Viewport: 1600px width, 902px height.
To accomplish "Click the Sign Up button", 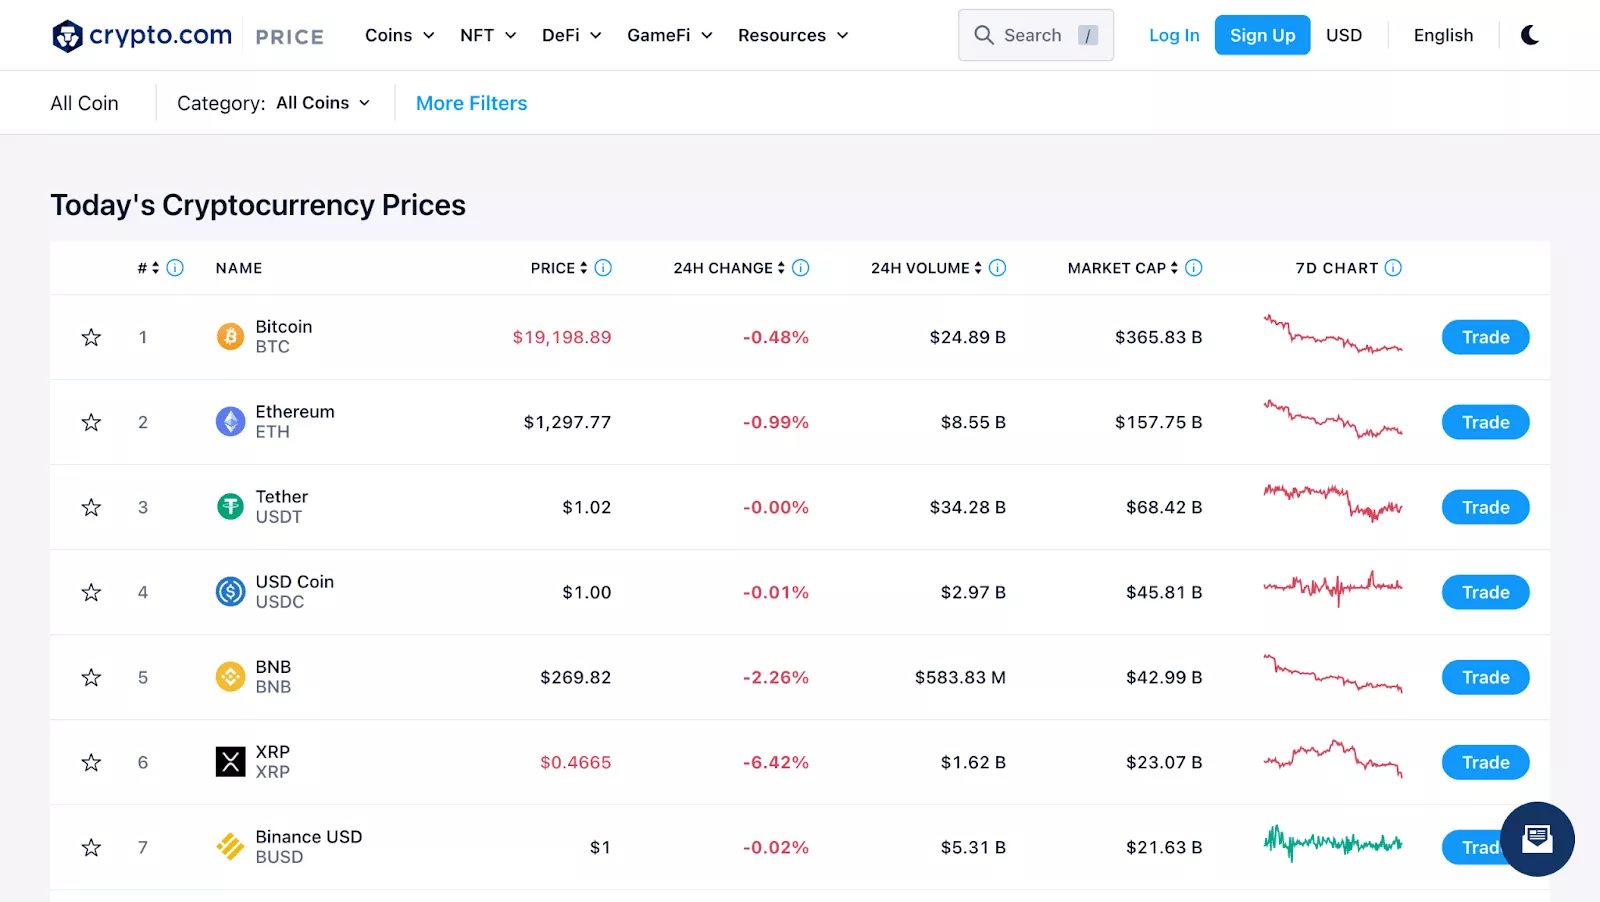I will pos(1262,35).
